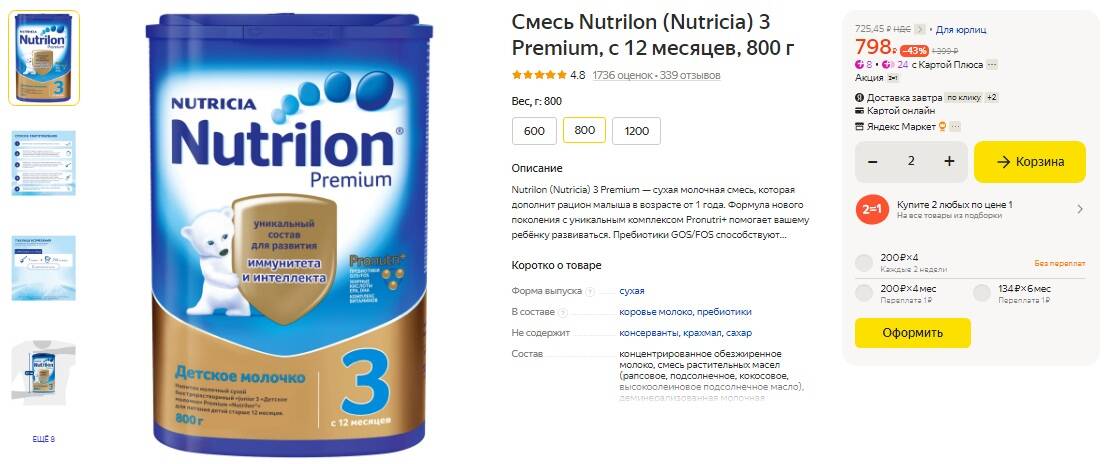Open the 1736 оценок · 339 отзывов link
Viewport: 1107px width, 464px height.
tap(656, 75)
